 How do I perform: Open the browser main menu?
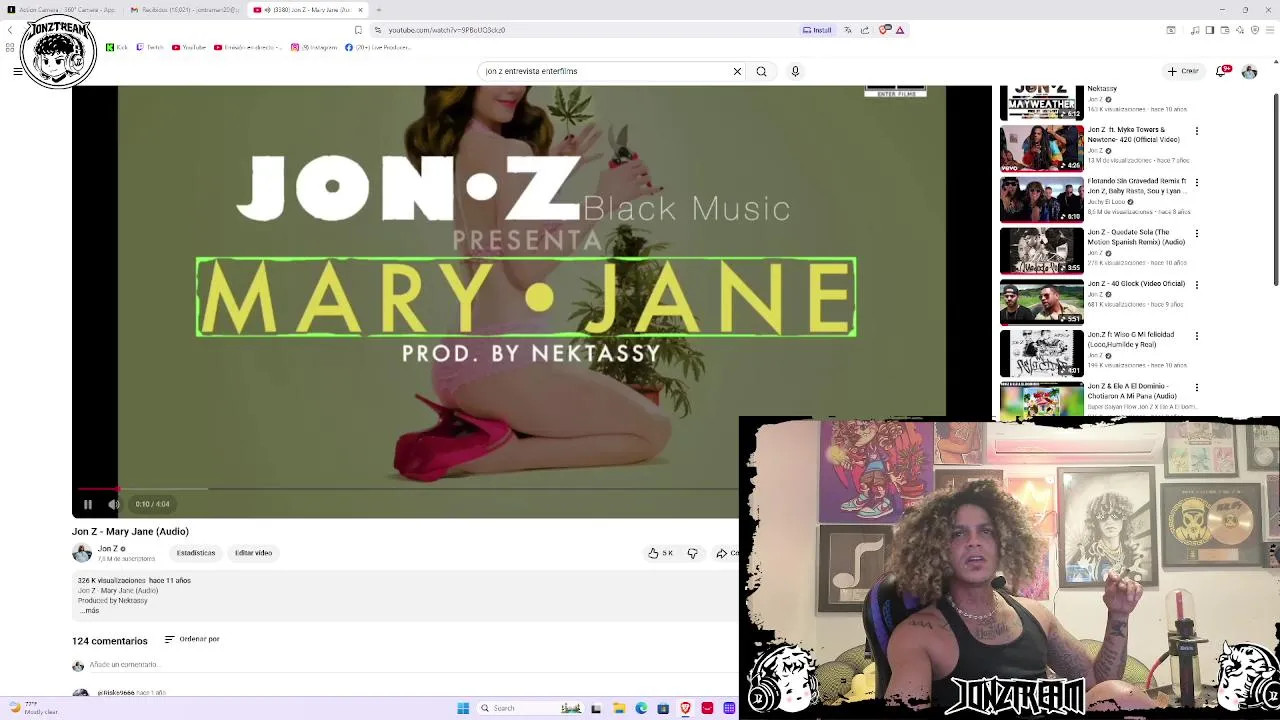coord(1271,30)
